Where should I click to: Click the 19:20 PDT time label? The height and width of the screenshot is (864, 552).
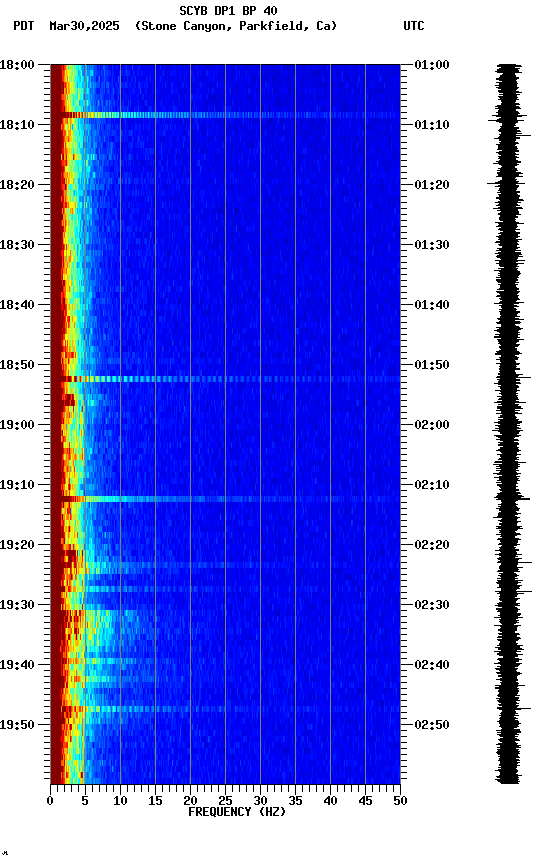(x=17, y=545)
